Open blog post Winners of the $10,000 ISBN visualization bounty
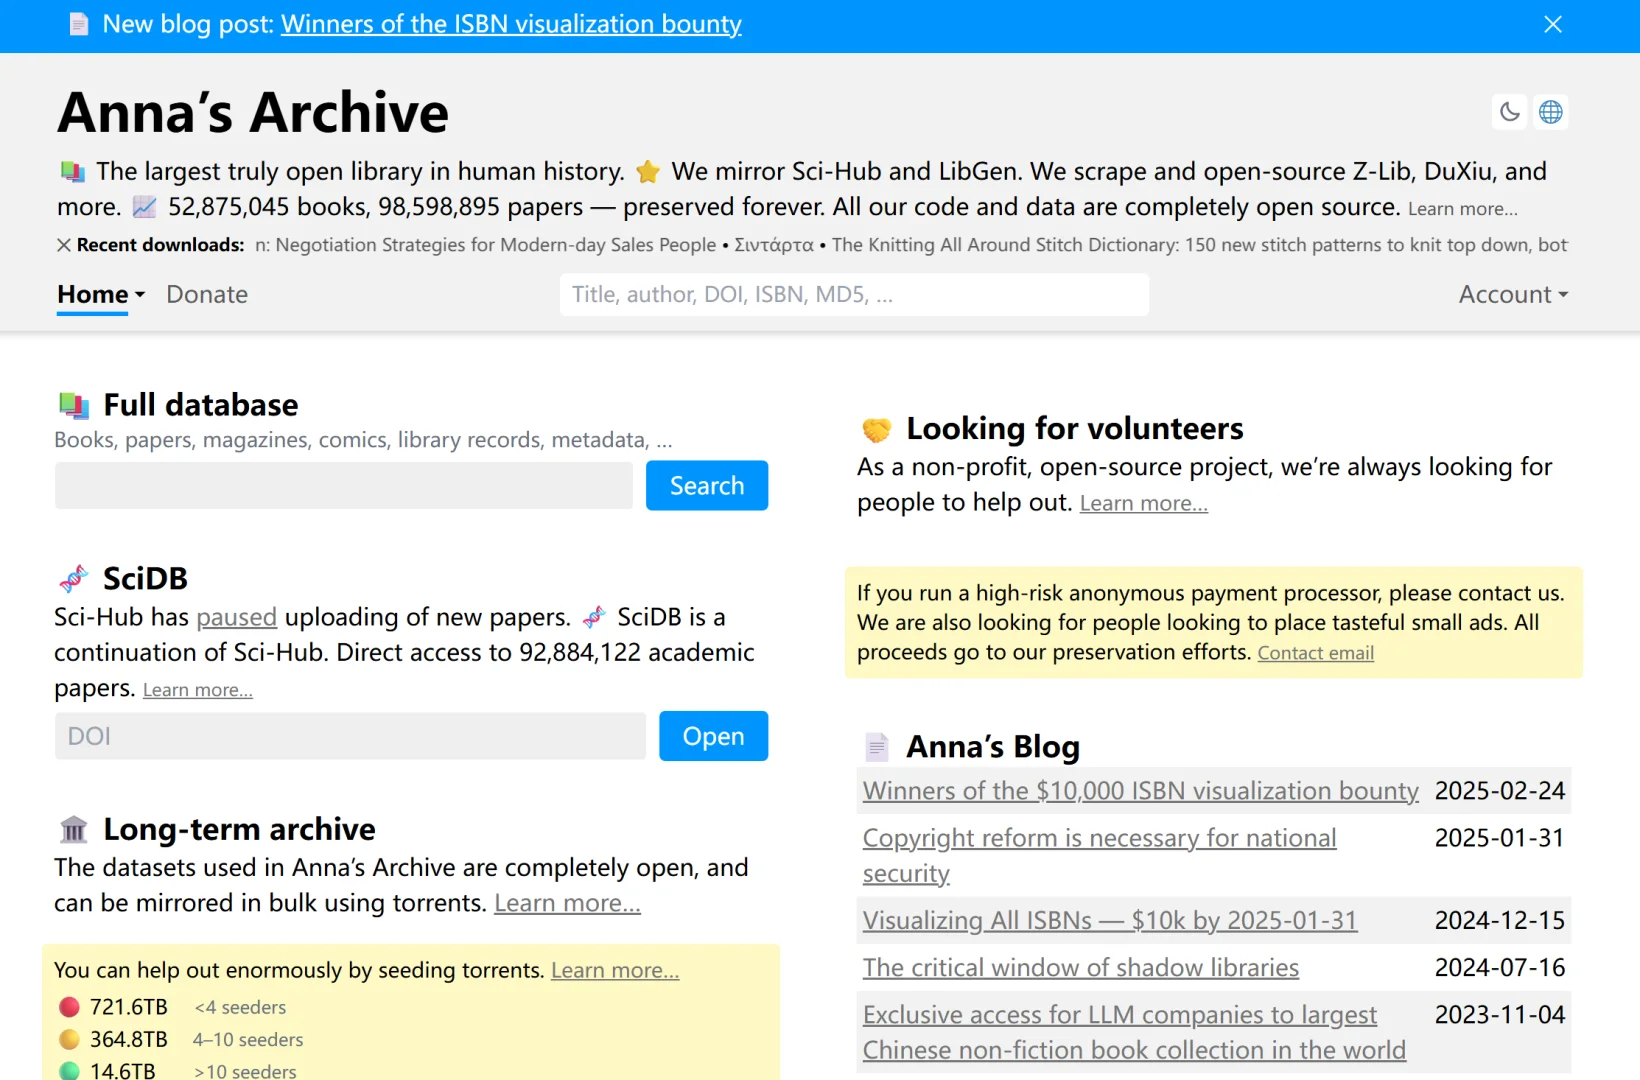Screen dimensions: 1640x1080 click(1141, 790)
